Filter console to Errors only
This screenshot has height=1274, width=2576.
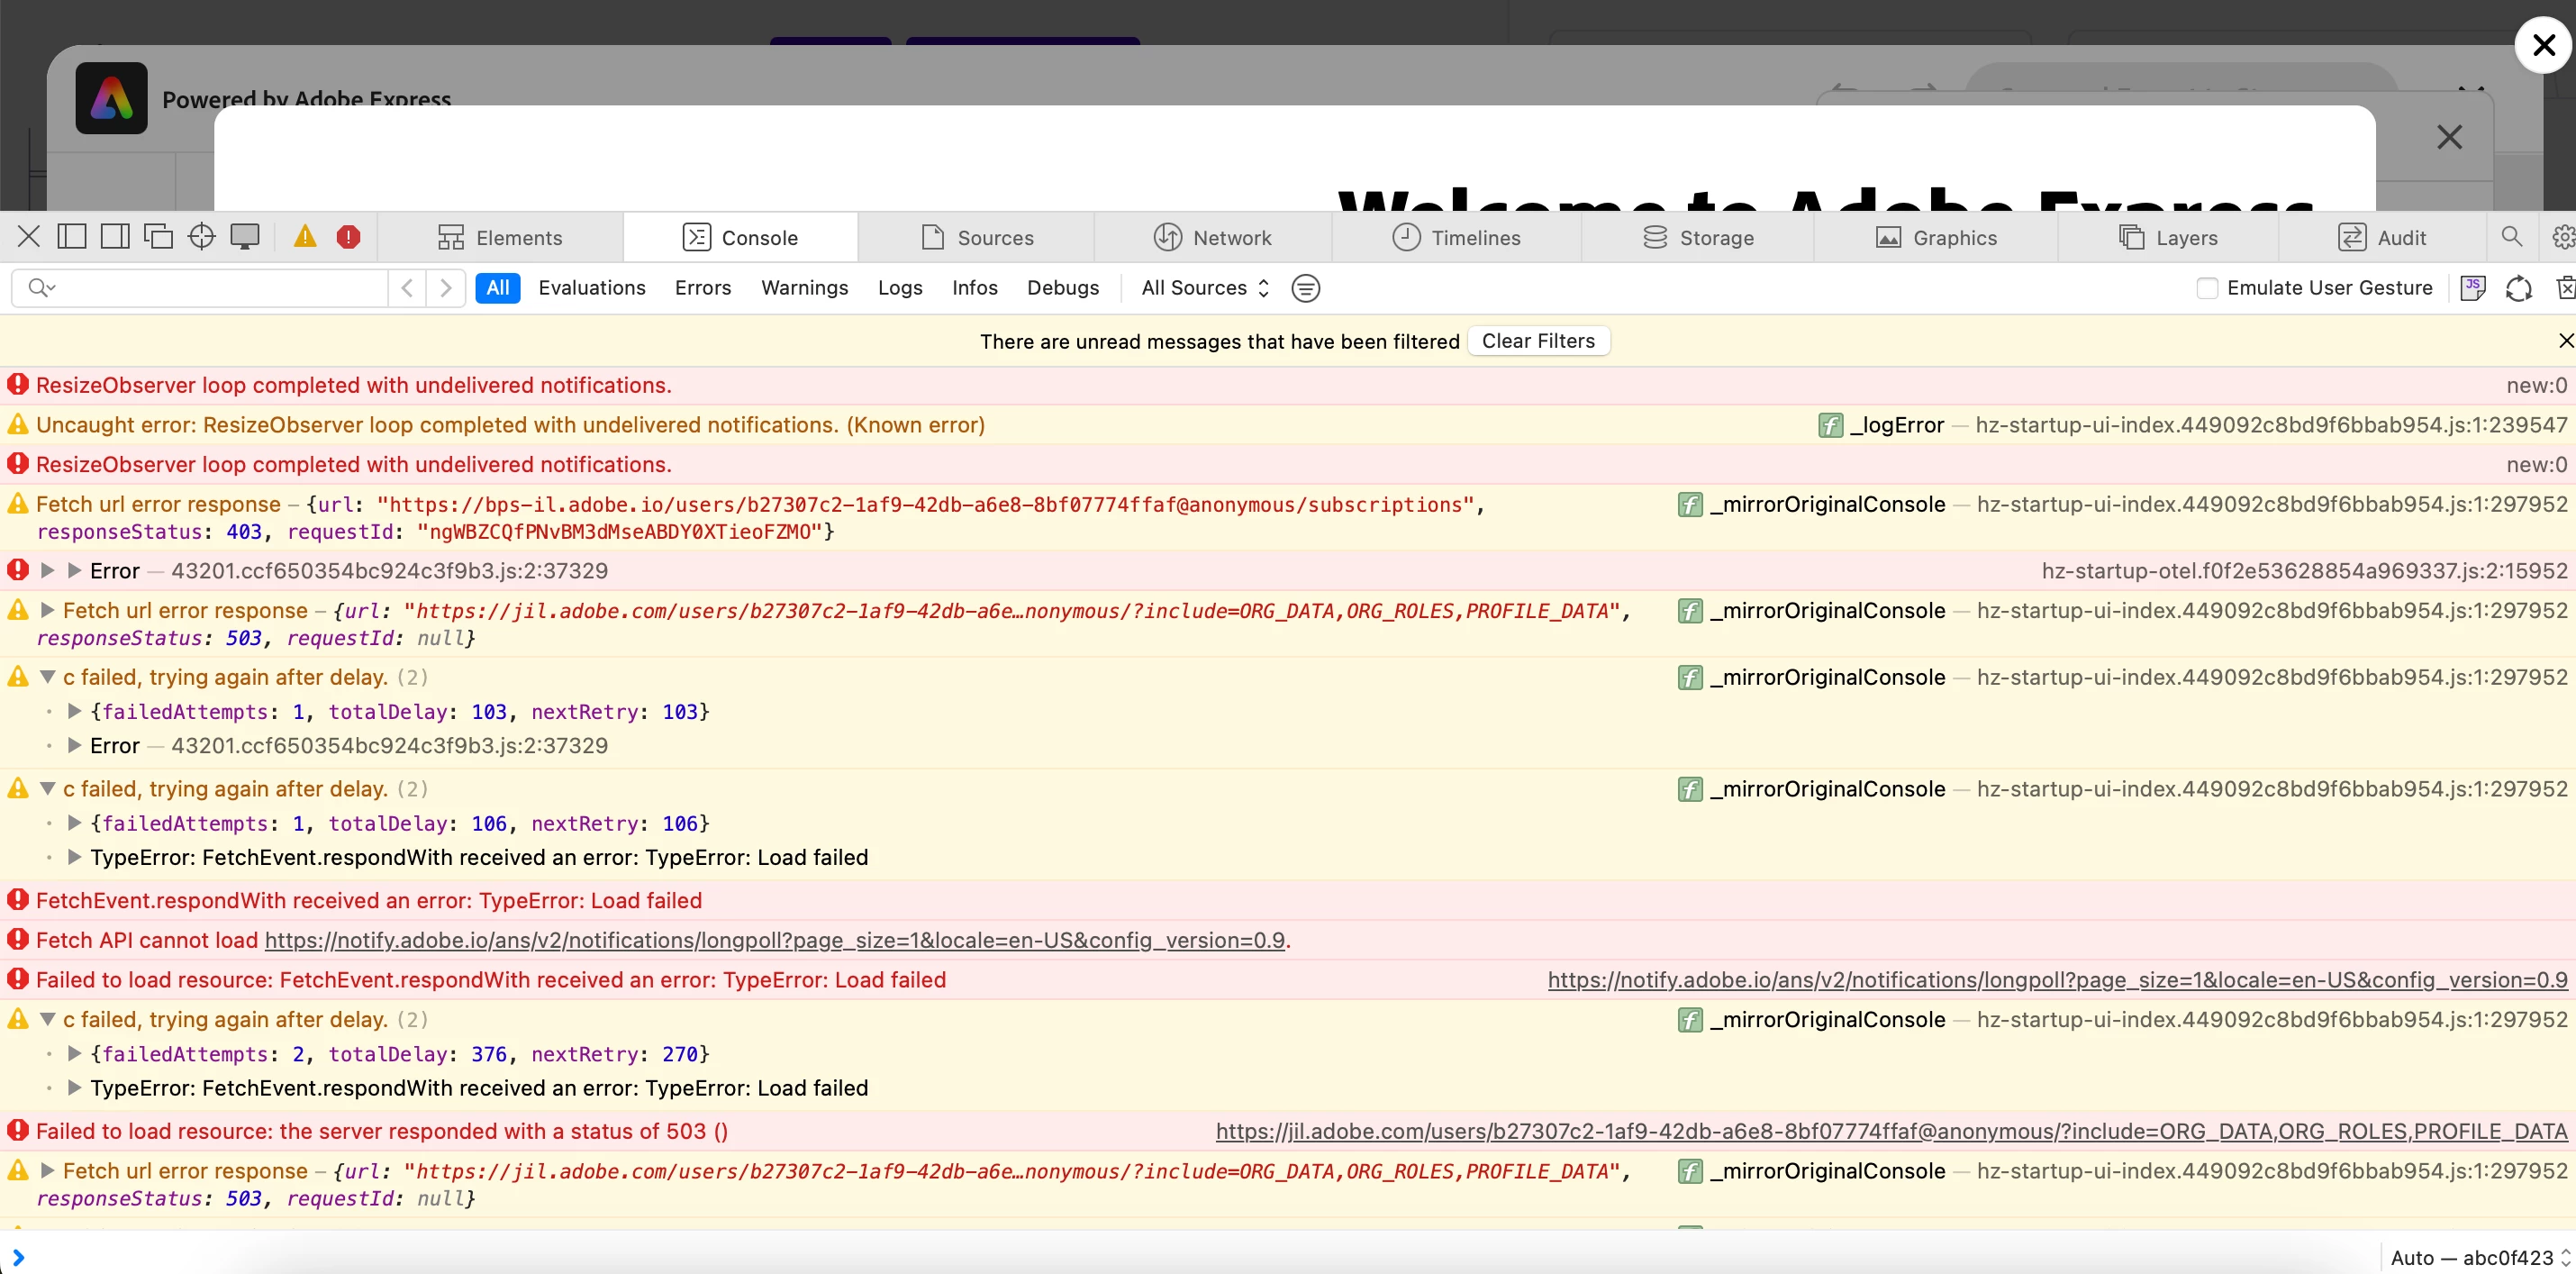coord(702,288)
